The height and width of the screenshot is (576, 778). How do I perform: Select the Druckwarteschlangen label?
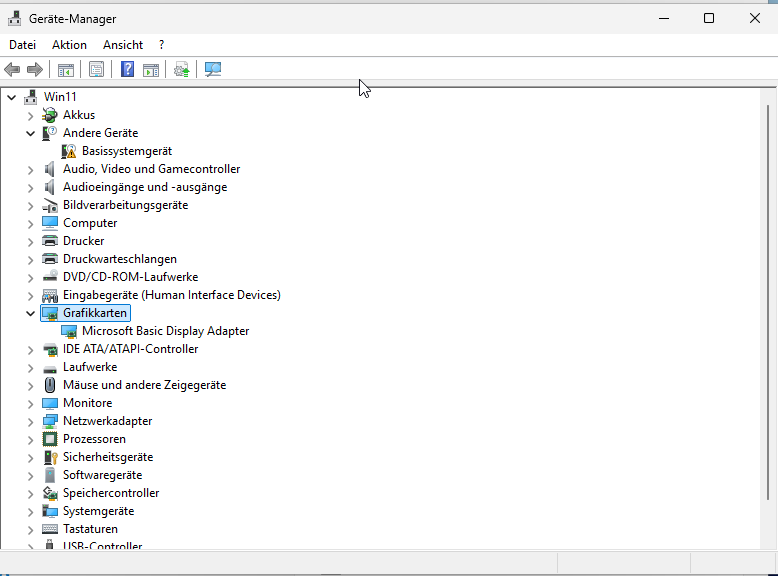[x=120, y=259]
